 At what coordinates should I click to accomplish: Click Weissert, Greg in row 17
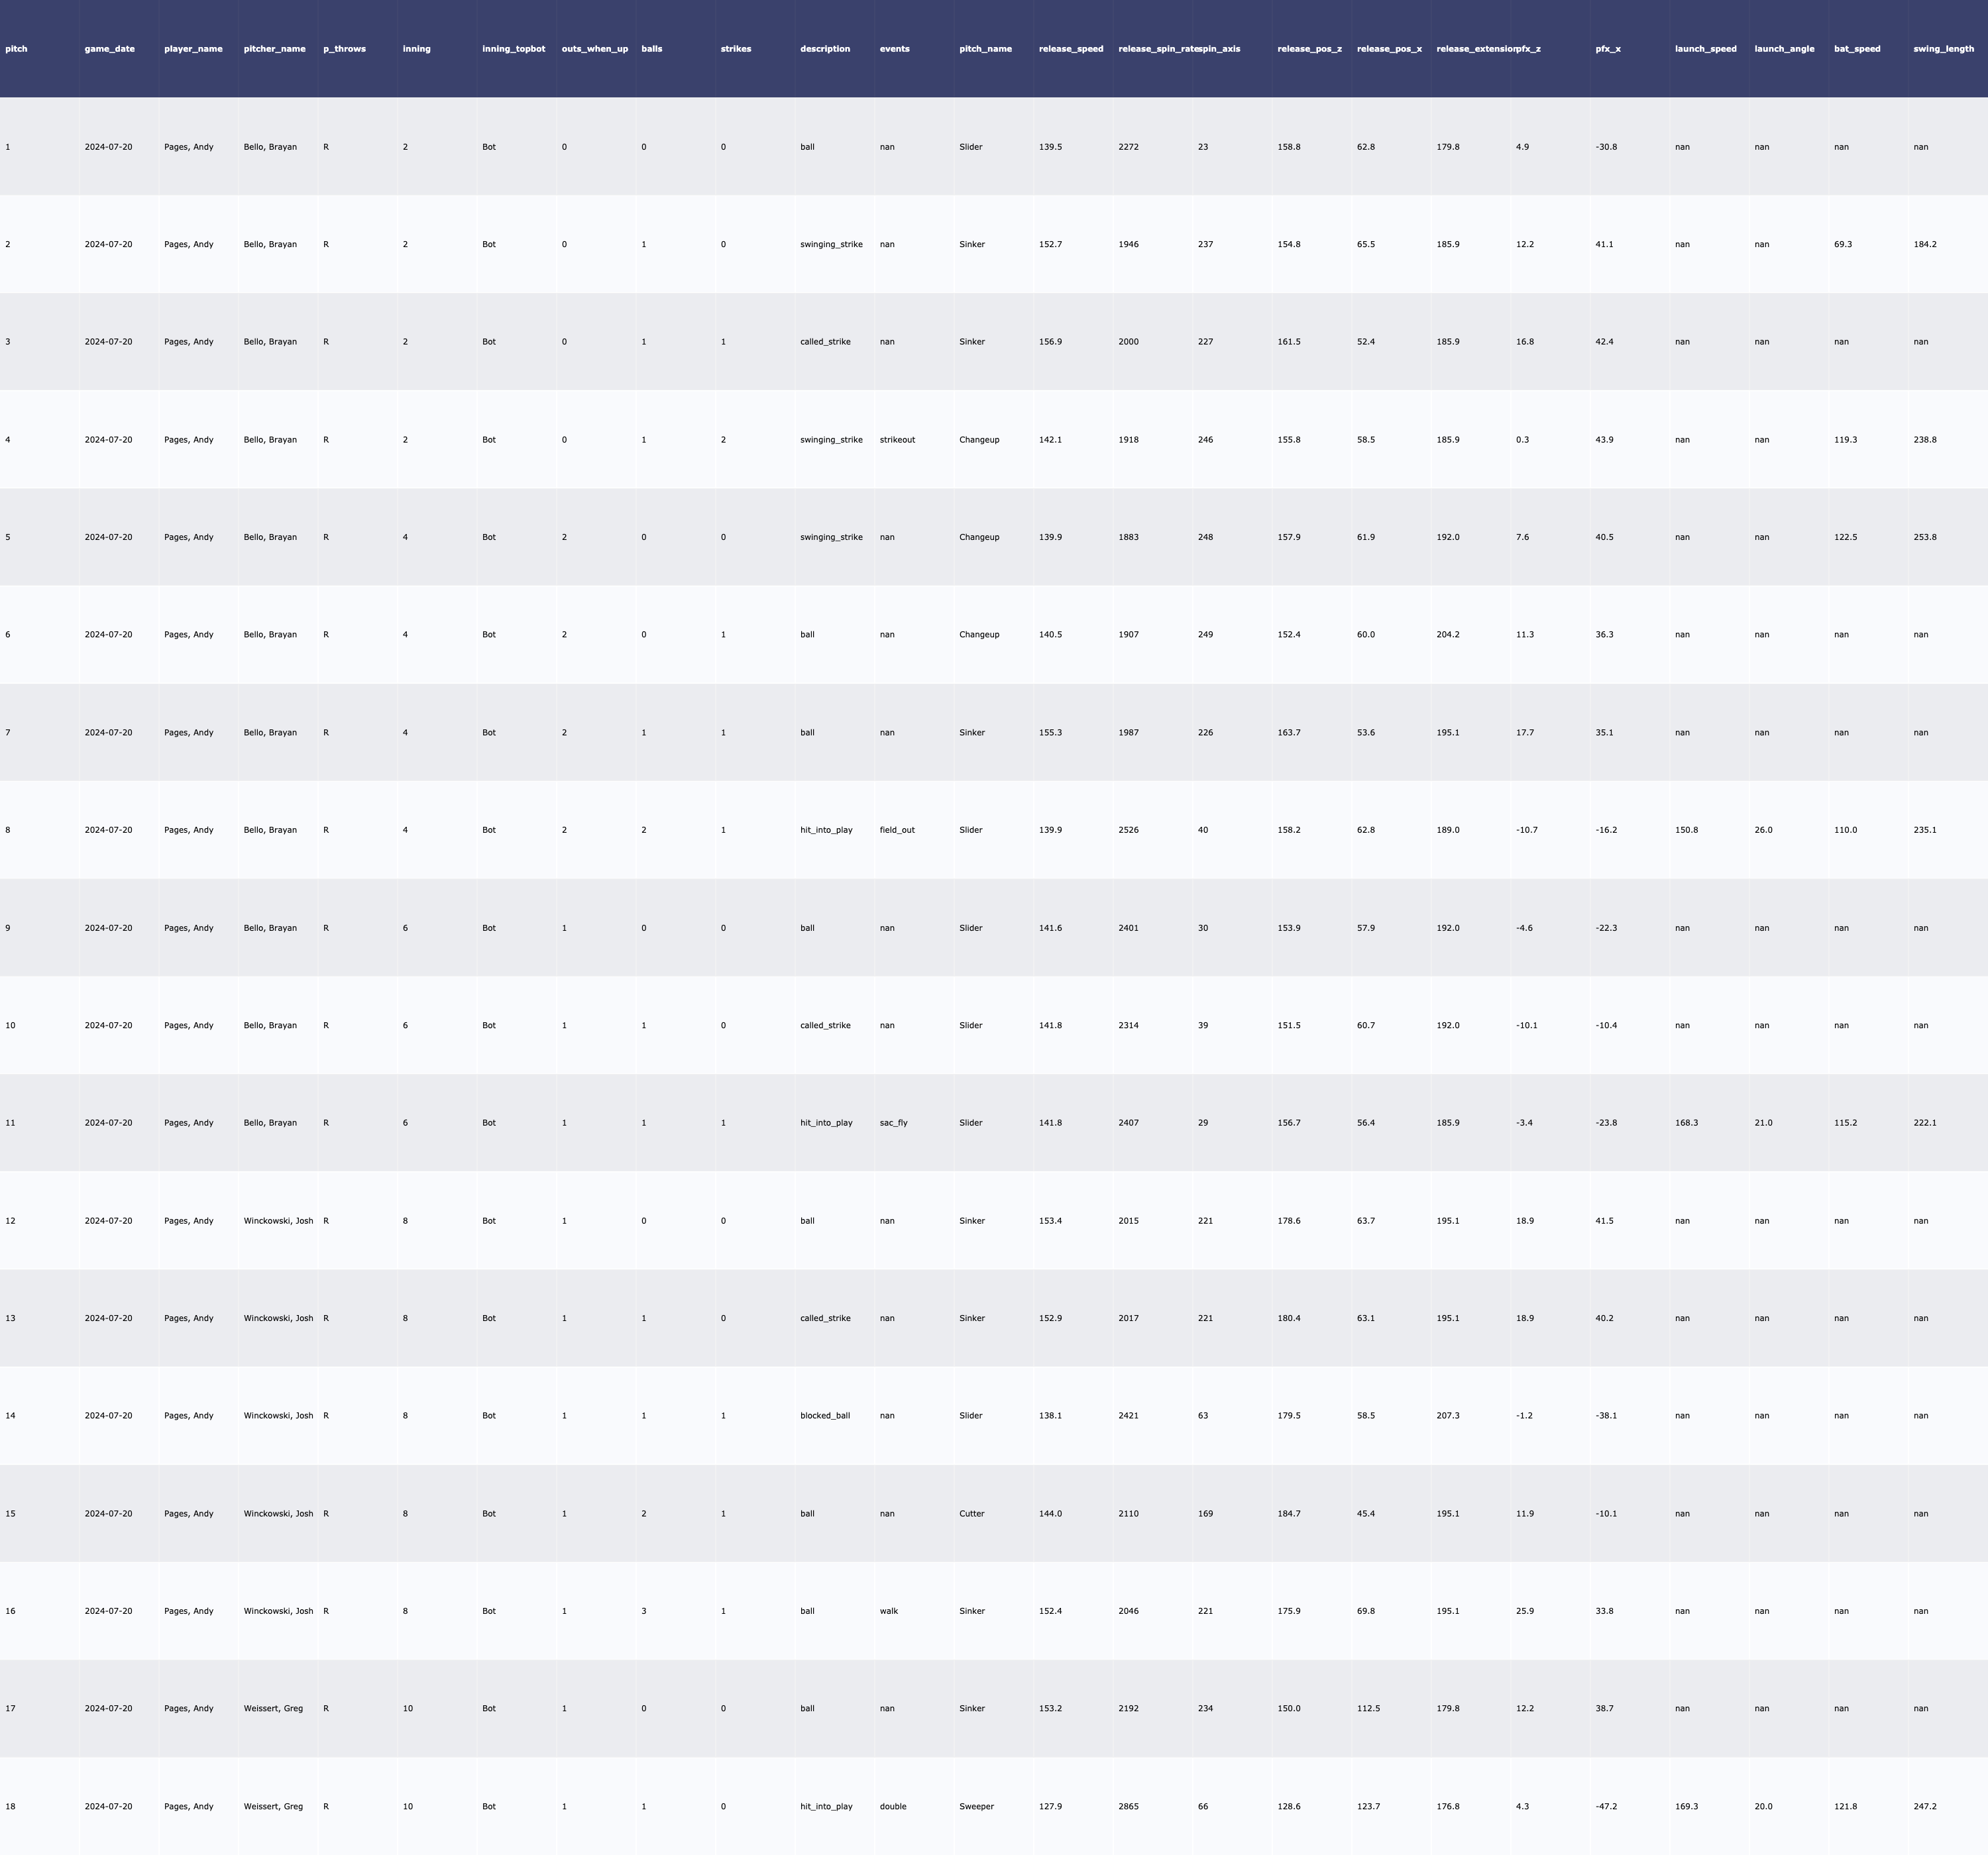[273, 1708]
